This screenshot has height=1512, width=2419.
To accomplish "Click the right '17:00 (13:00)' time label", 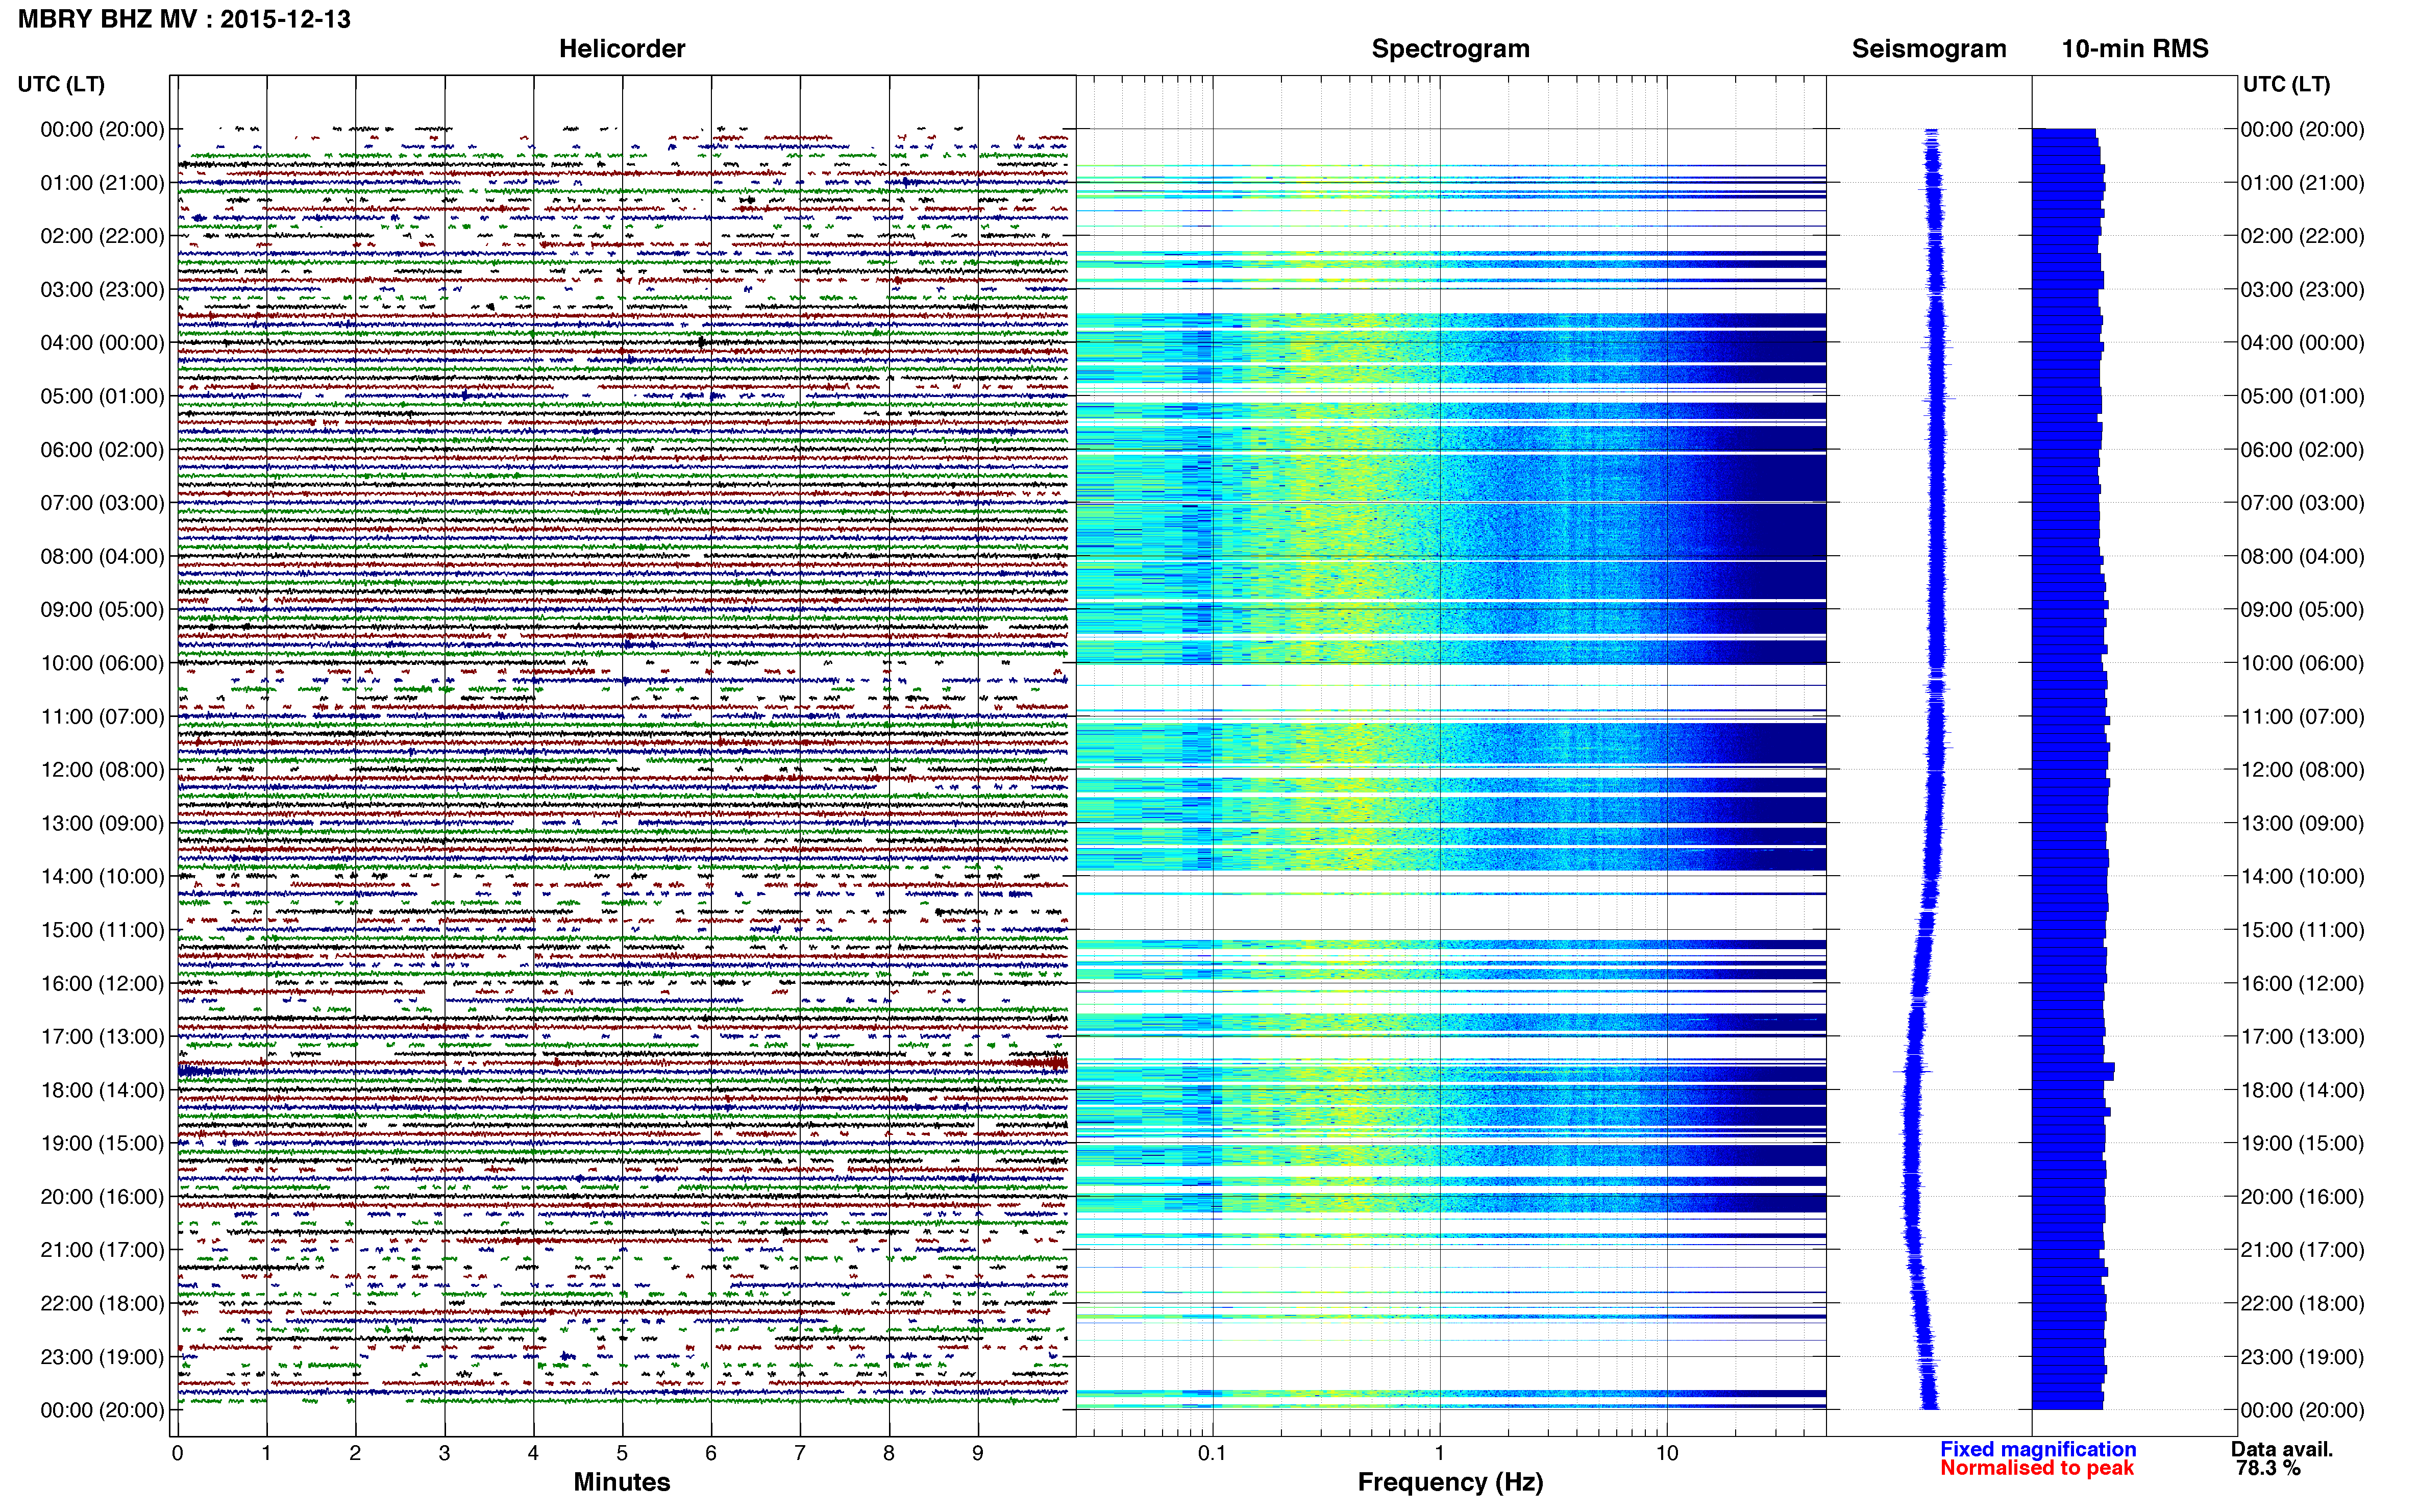I will (2302, 1036).
